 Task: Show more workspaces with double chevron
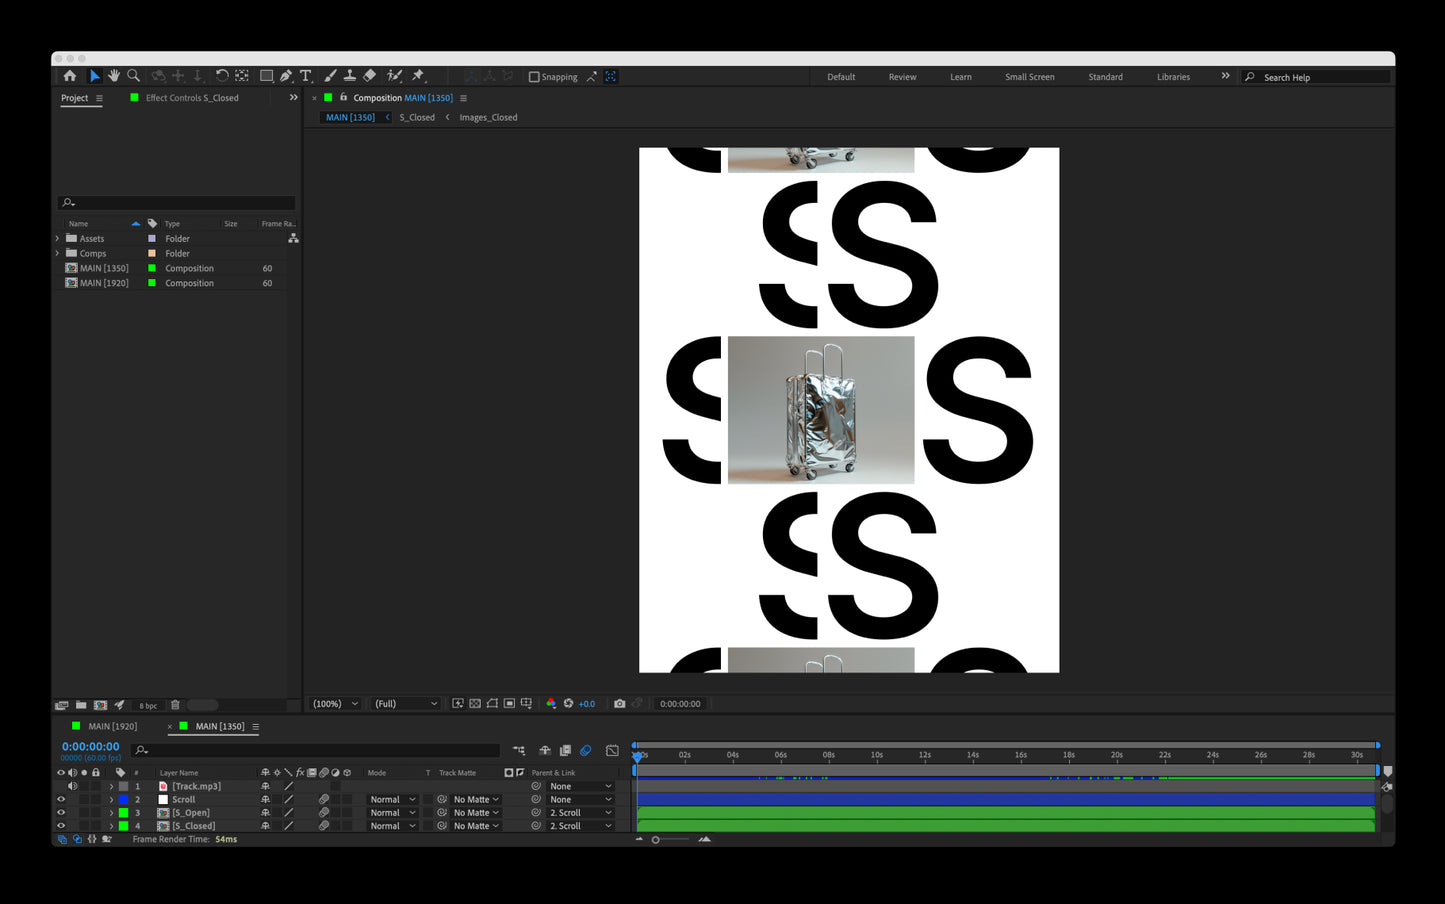coord(1225,76)
